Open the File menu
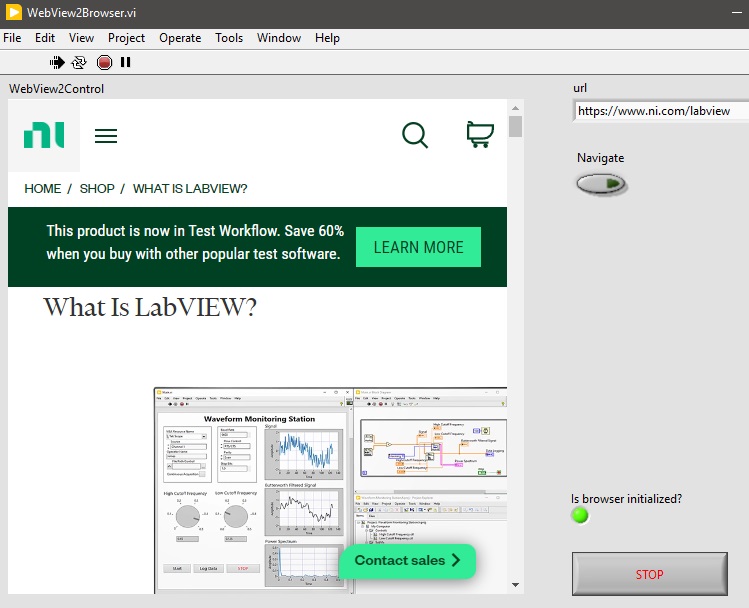Image resolution: width=749 pixels, height=608 pixels. tap(12, 38)
